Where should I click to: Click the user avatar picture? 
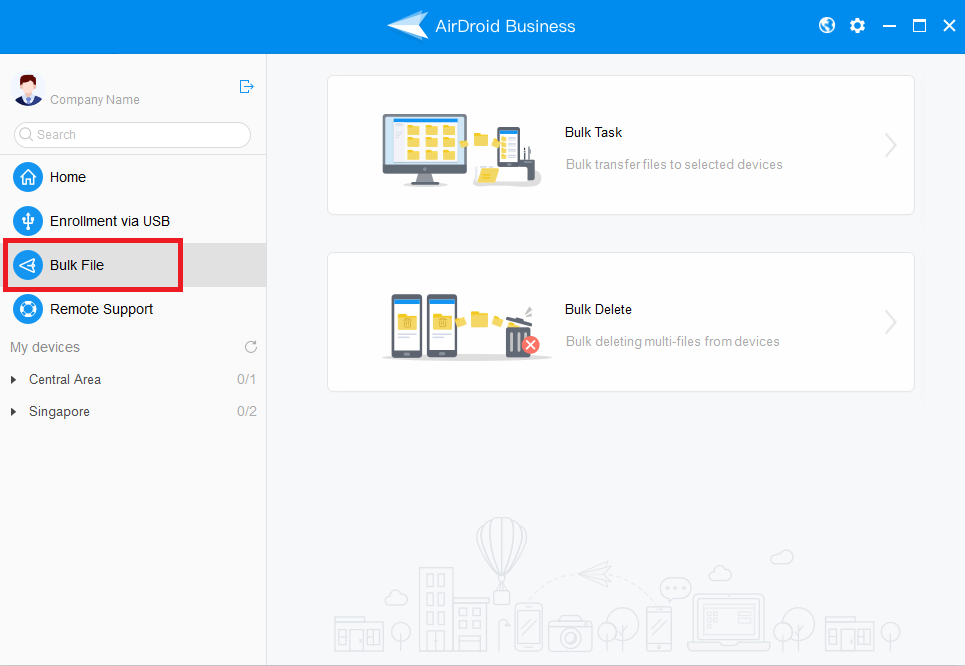tap(28, 90)
